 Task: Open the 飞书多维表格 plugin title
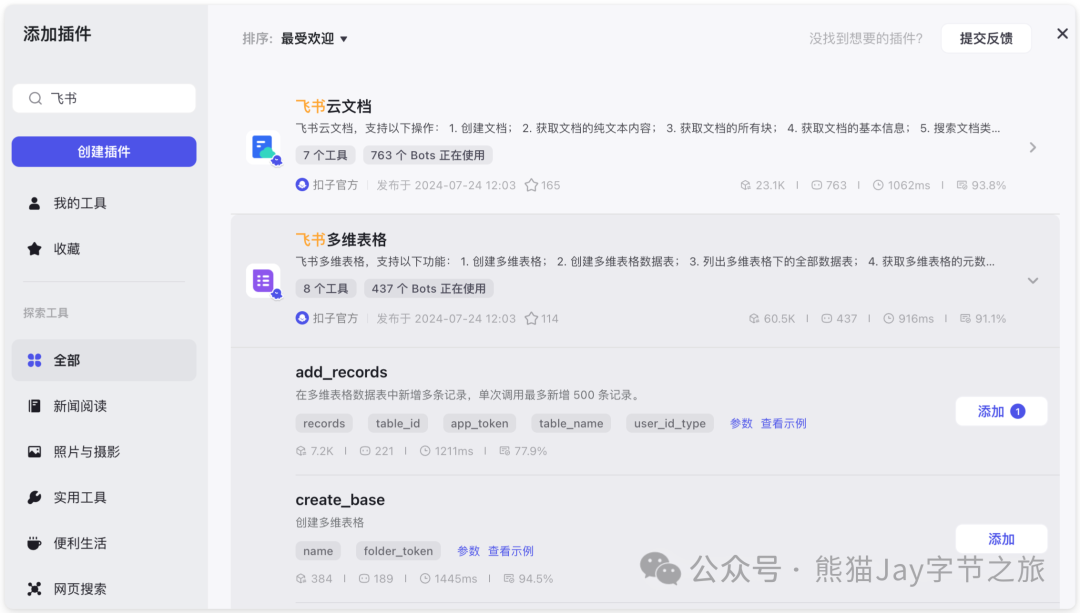pyautogui.click(x=341, y=240)
